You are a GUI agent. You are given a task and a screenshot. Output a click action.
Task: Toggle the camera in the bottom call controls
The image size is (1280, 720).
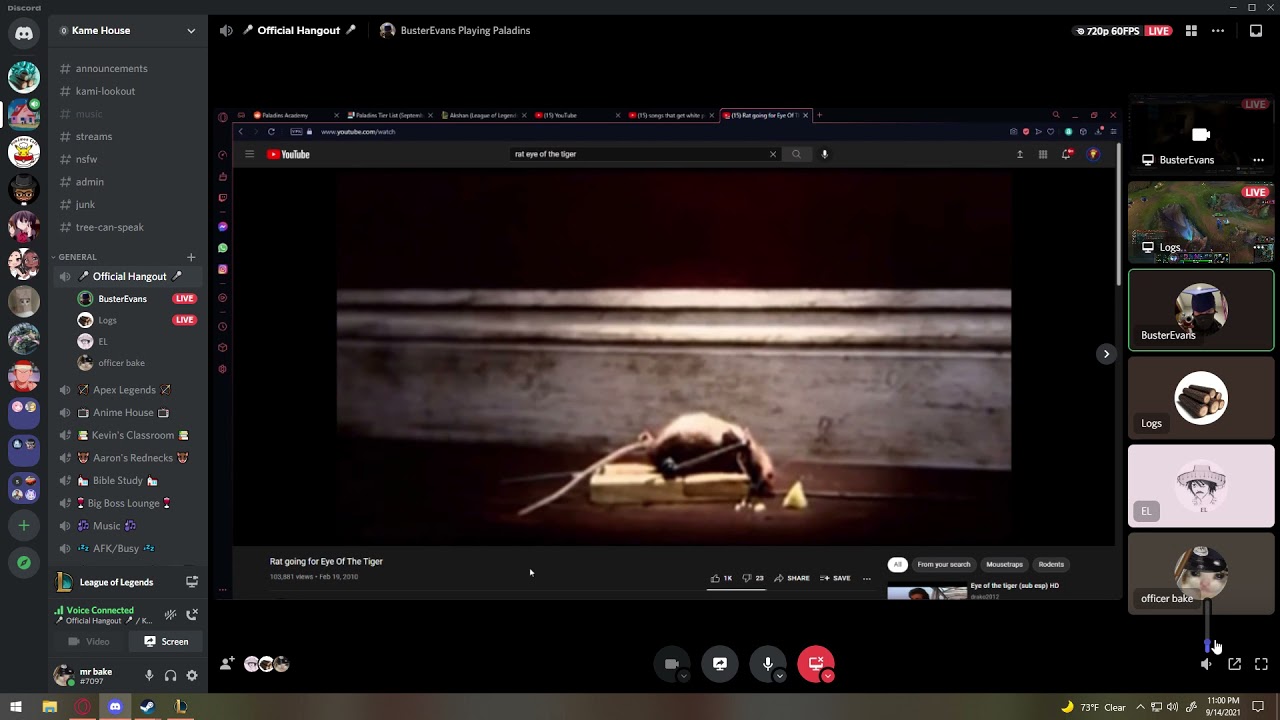click(672, 664)
